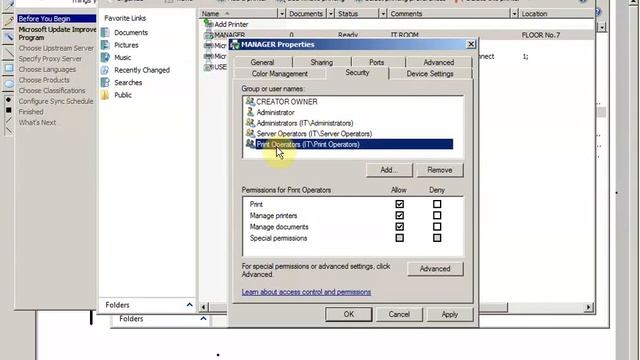Screen dimensions: 640x360
Task: Toggle Allow checkbox for Print
Action: (400, 204)
